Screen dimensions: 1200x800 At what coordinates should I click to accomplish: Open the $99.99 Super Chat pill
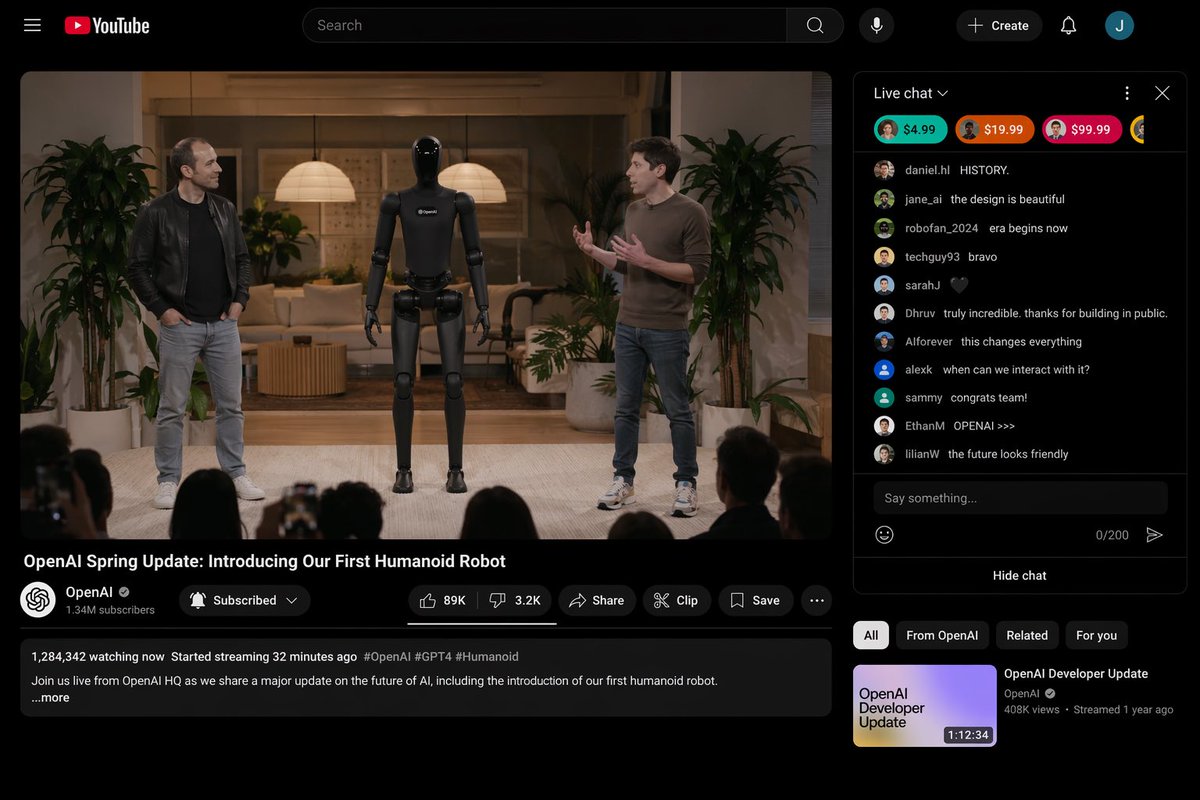[x=1082, y=129]
